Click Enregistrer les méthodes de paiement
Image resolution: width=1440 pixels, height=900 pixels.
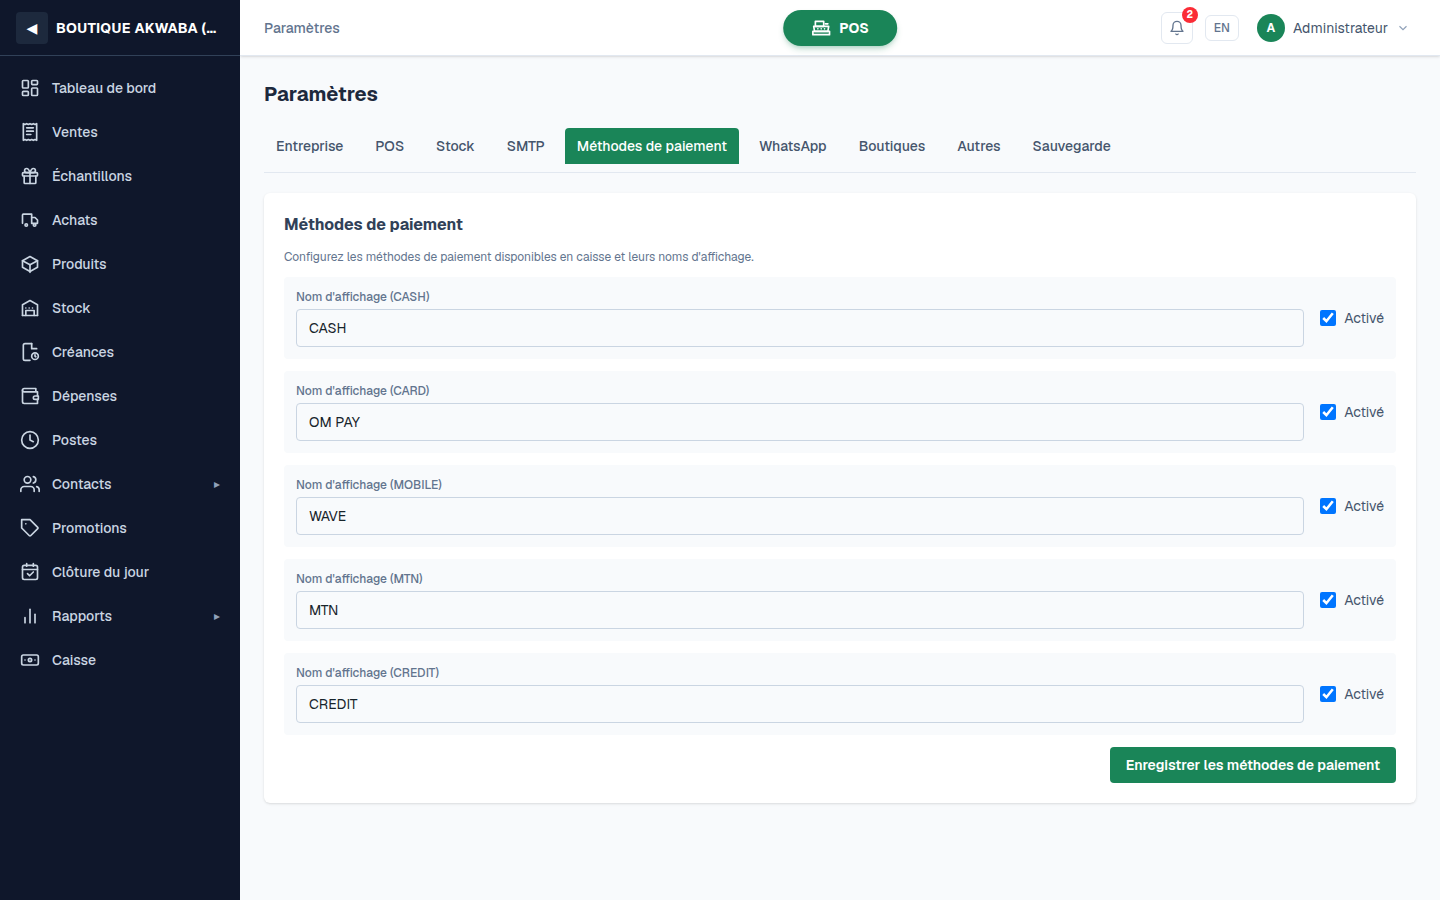[1253, 765]
